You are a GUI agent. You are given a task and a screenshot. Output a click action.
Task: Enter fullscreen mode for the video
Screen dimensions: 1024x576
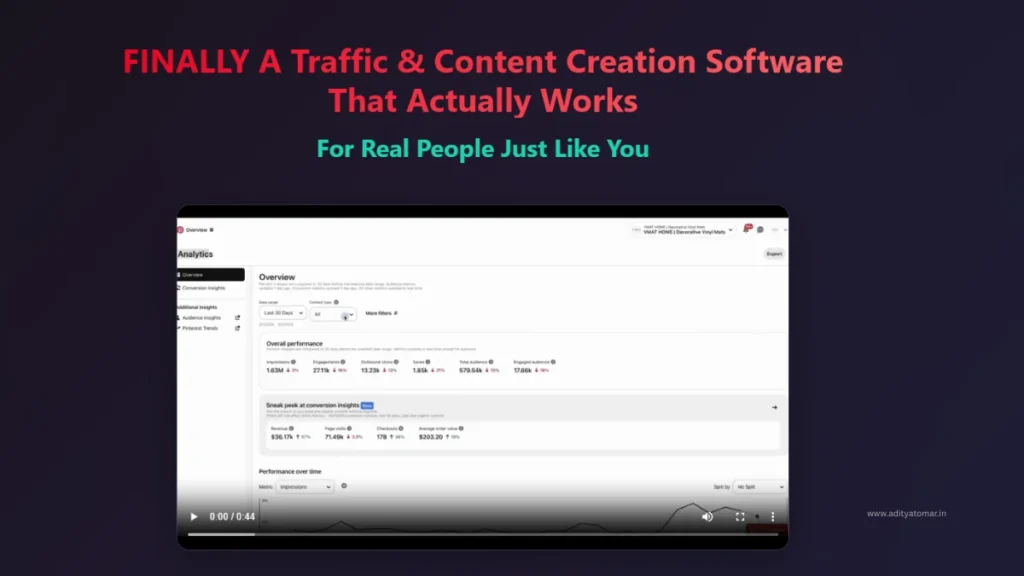(x=740, y=517)
